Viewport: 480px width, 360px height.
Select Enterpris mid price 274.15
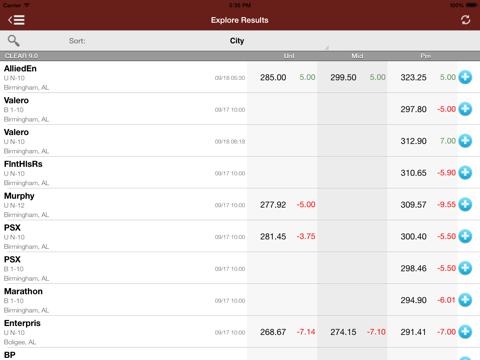coord(343,332)
